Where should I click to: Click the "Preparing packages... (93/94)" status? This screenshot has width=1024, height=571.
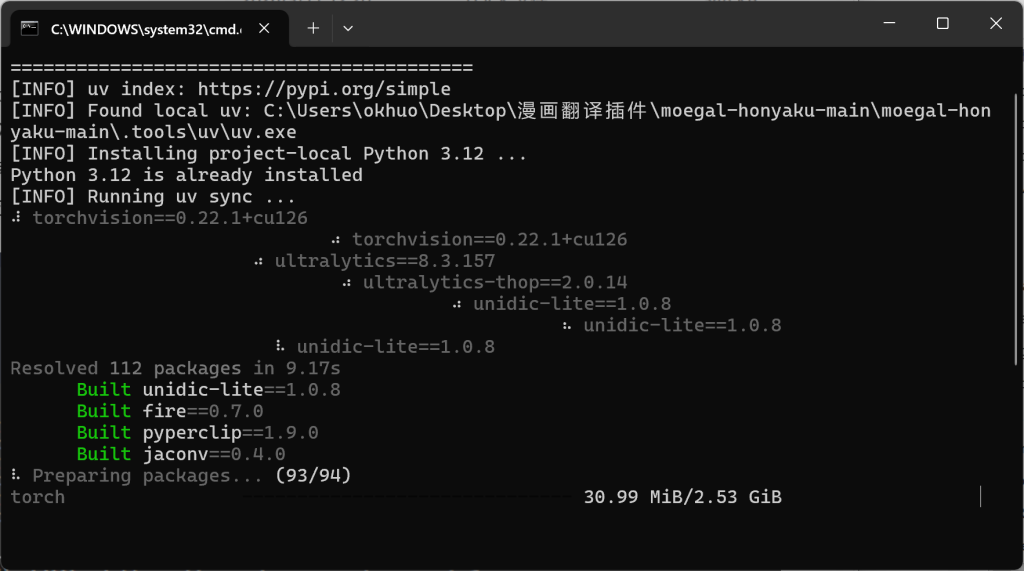(x=181, y=476)
